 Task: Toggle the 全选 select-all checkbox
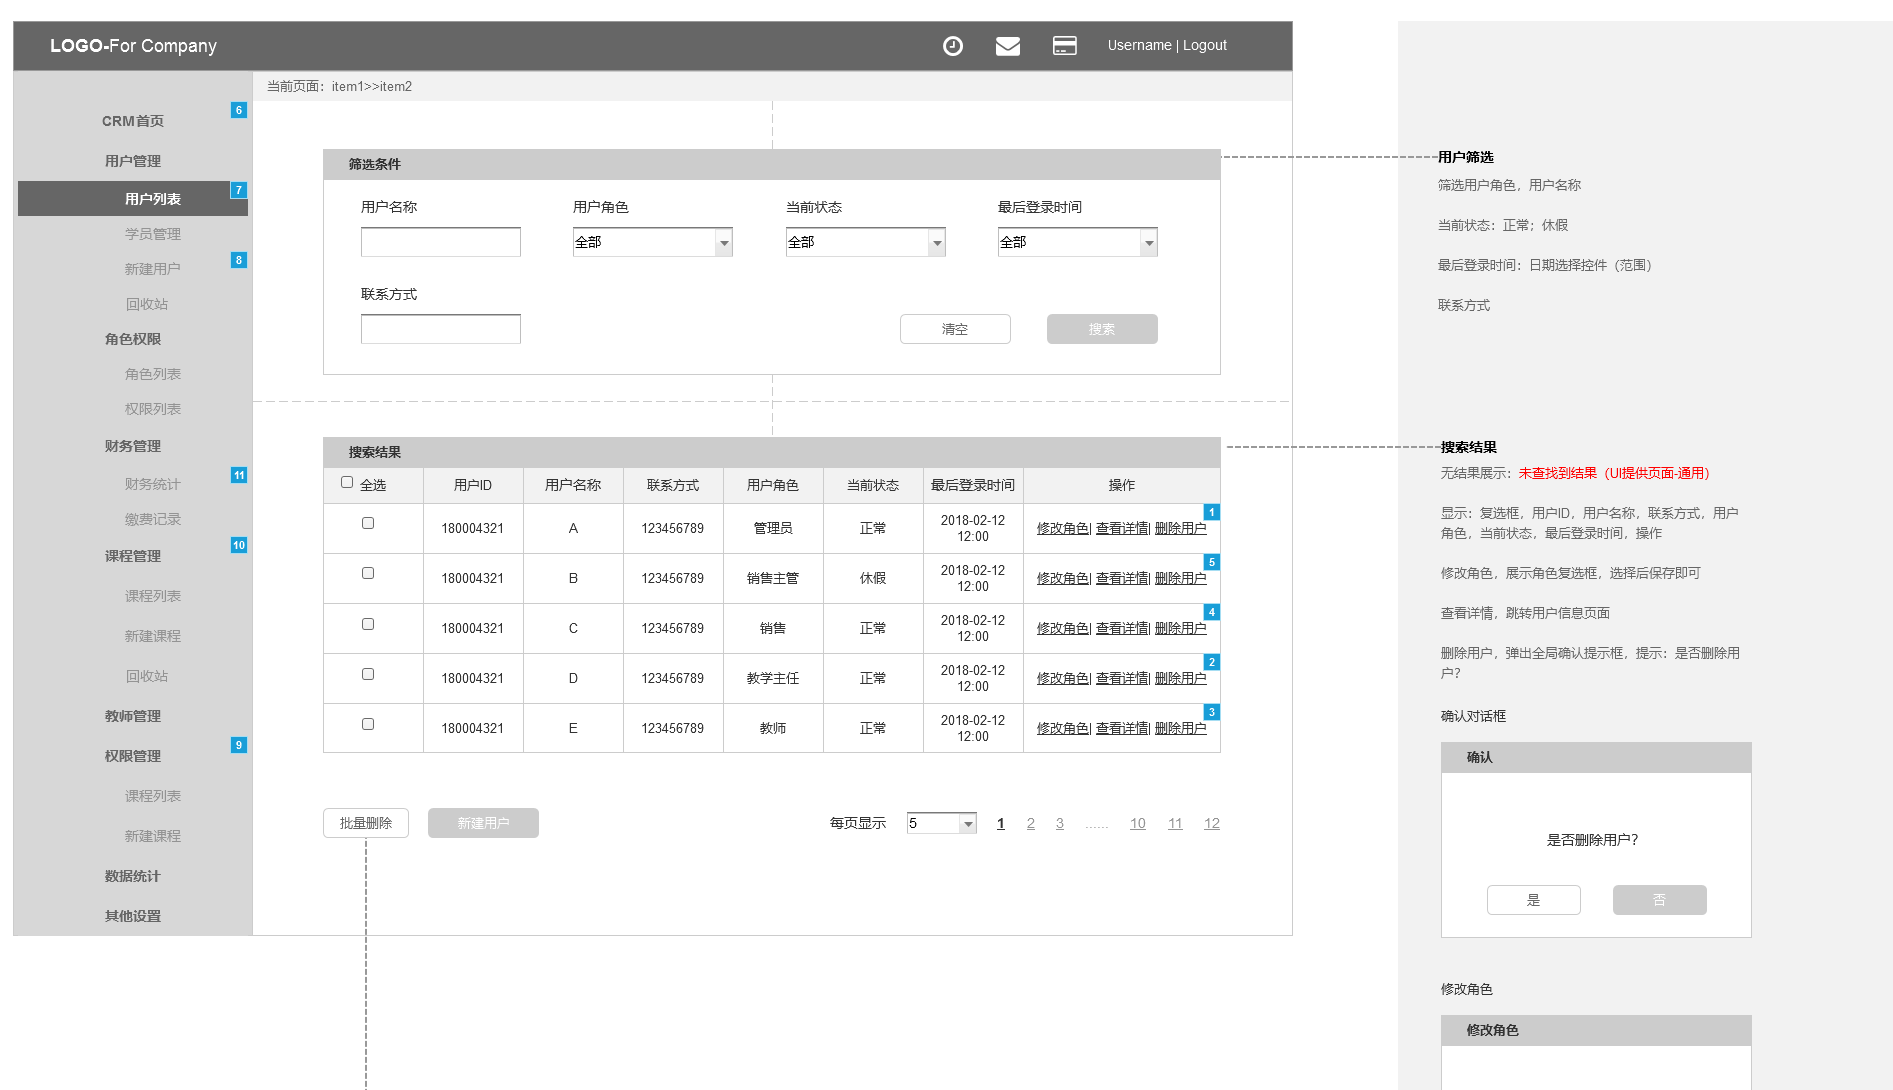tap(347, 482)
